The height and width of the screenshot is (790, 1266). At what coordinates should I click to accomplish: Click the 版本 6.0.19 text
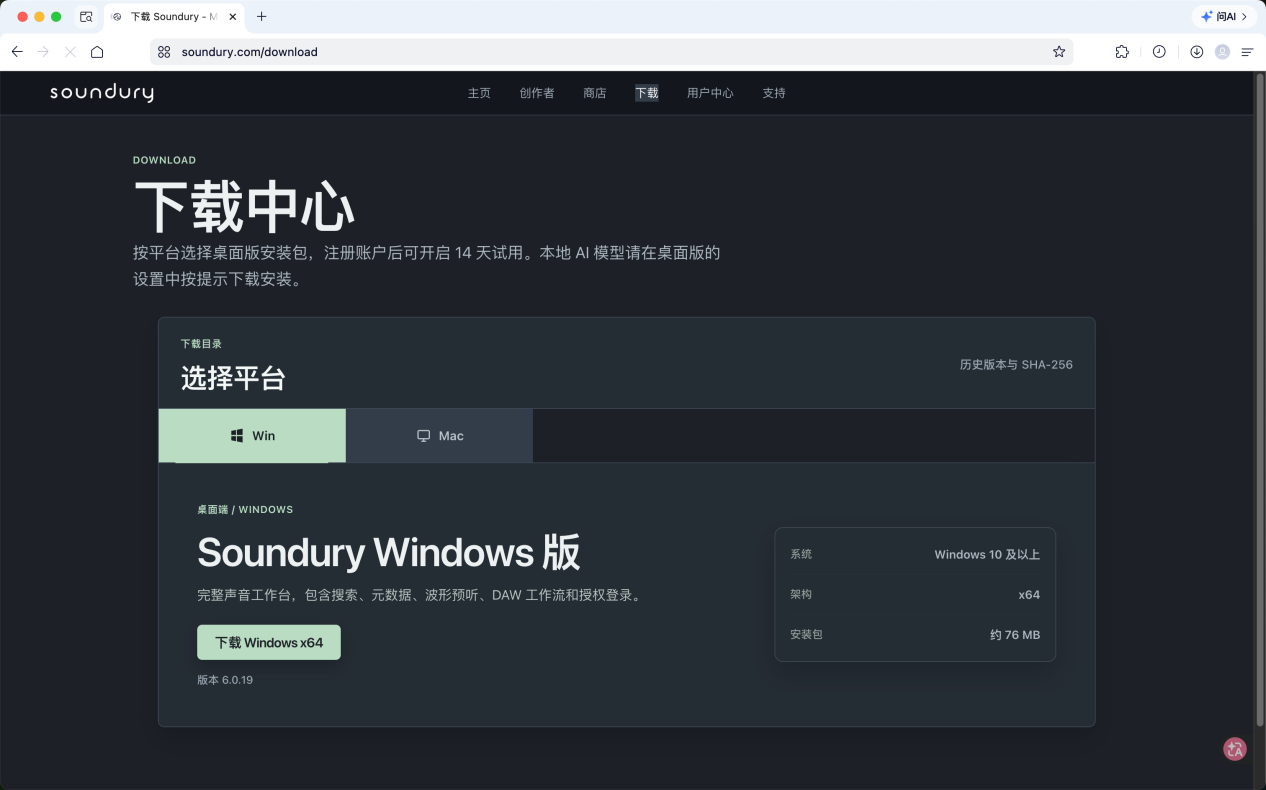coord(225,680)
